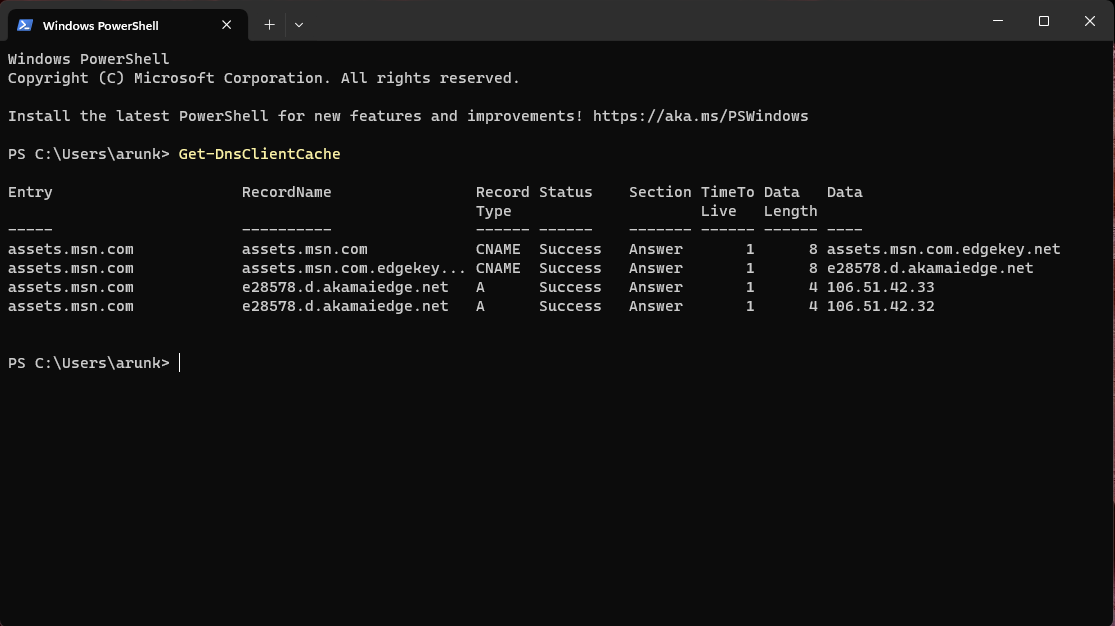
Task: Click the Status column header
Action: (565, 192)
